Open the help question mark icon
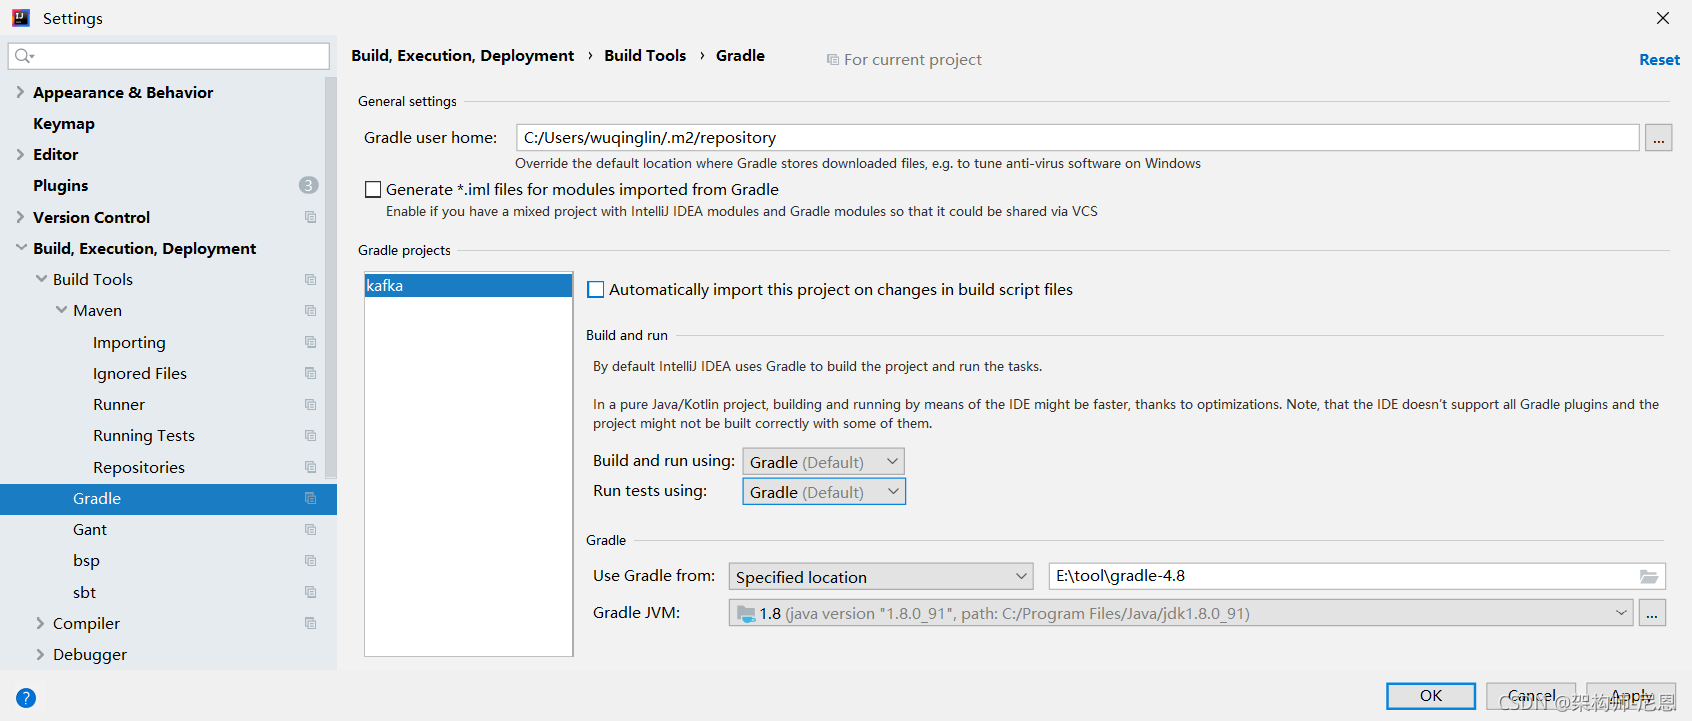Image resolution: width=1692 pixels, height=721 pixels. (x=26, y=698)
